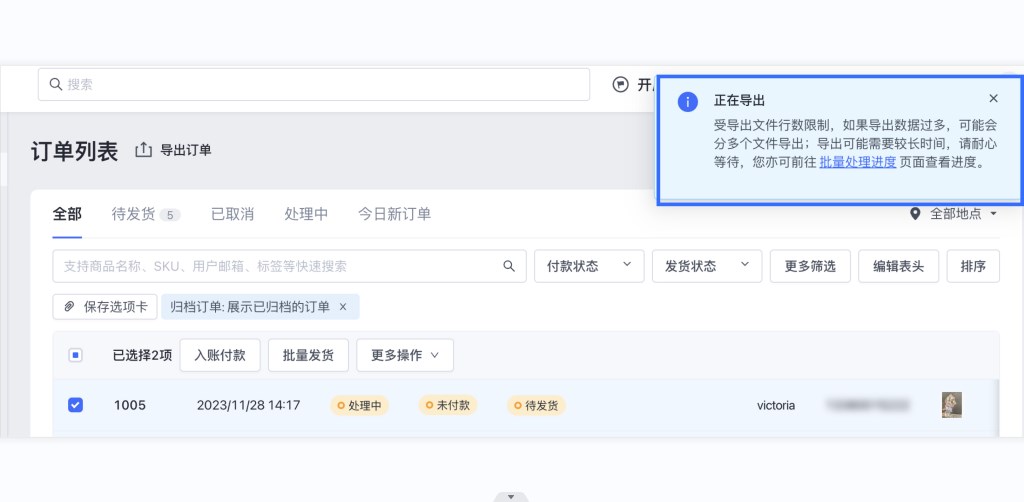Open the 更多操作 dropdown menu
Viewport: 1024px width, 502px height.
(x=404, y=355)
